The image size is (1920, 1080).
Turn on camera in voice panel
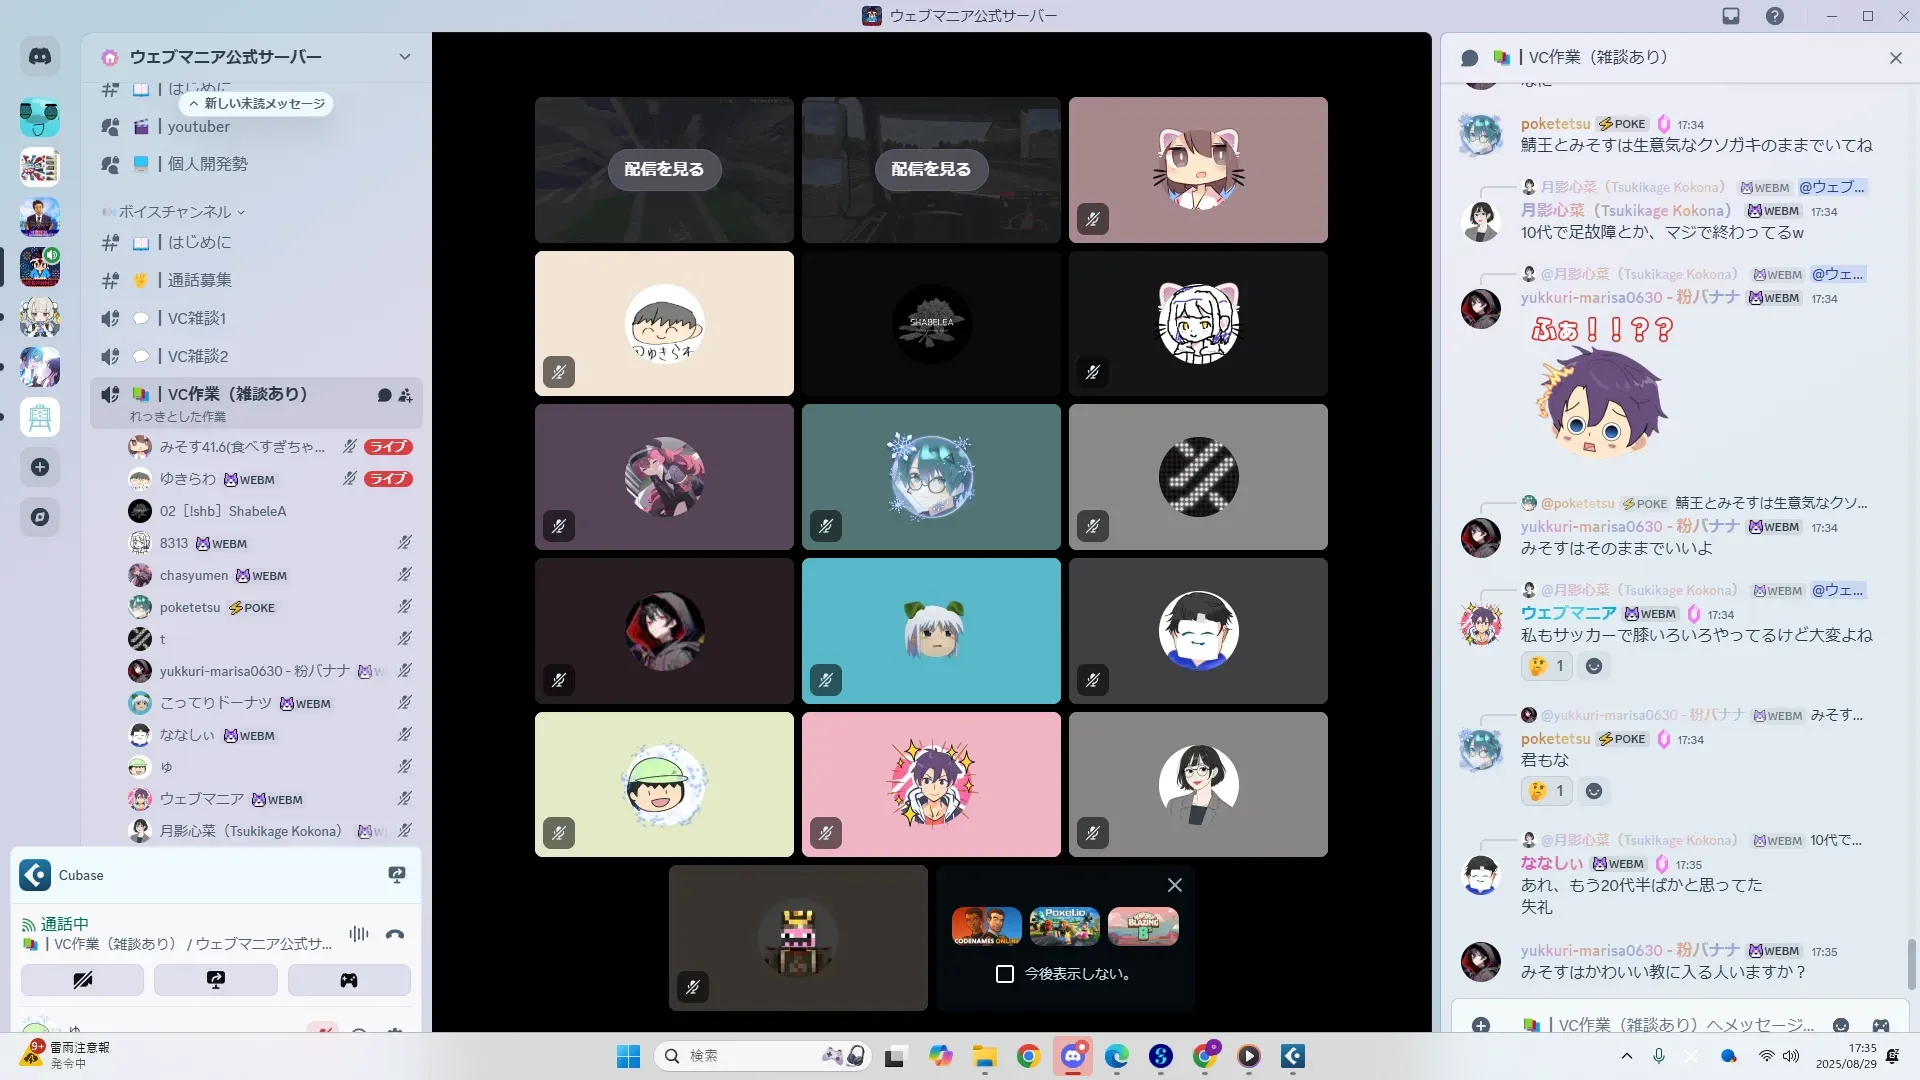click(82, 980)
